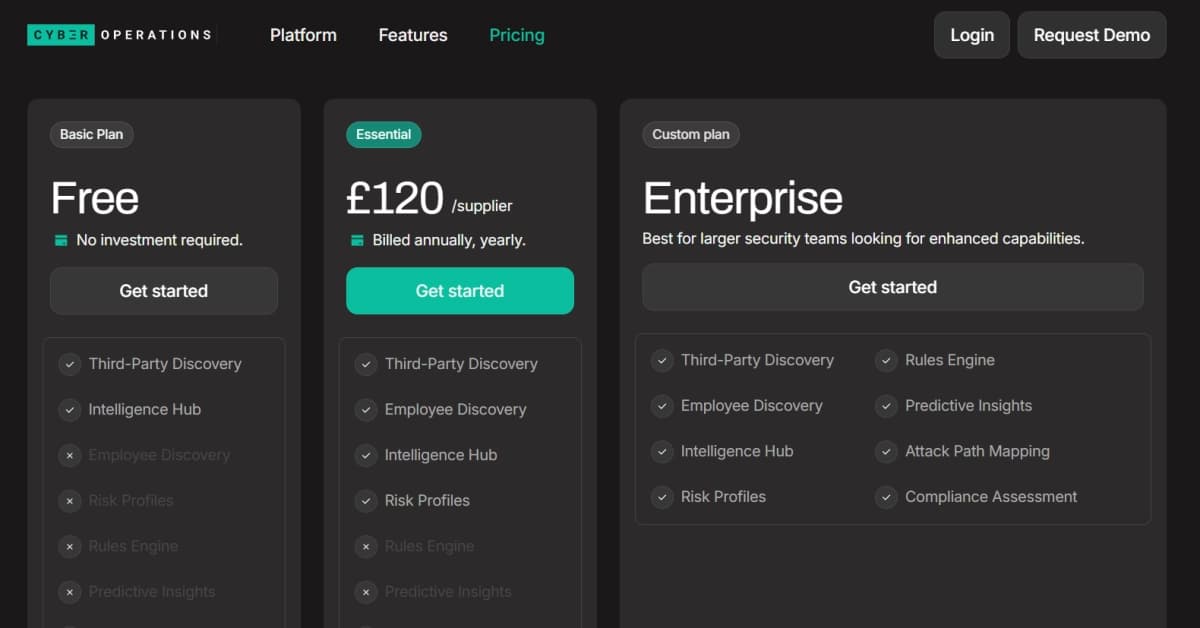
Task: Click checkmark next to Predictive Insights in Enterprise plan
Action: coord(886,406)
